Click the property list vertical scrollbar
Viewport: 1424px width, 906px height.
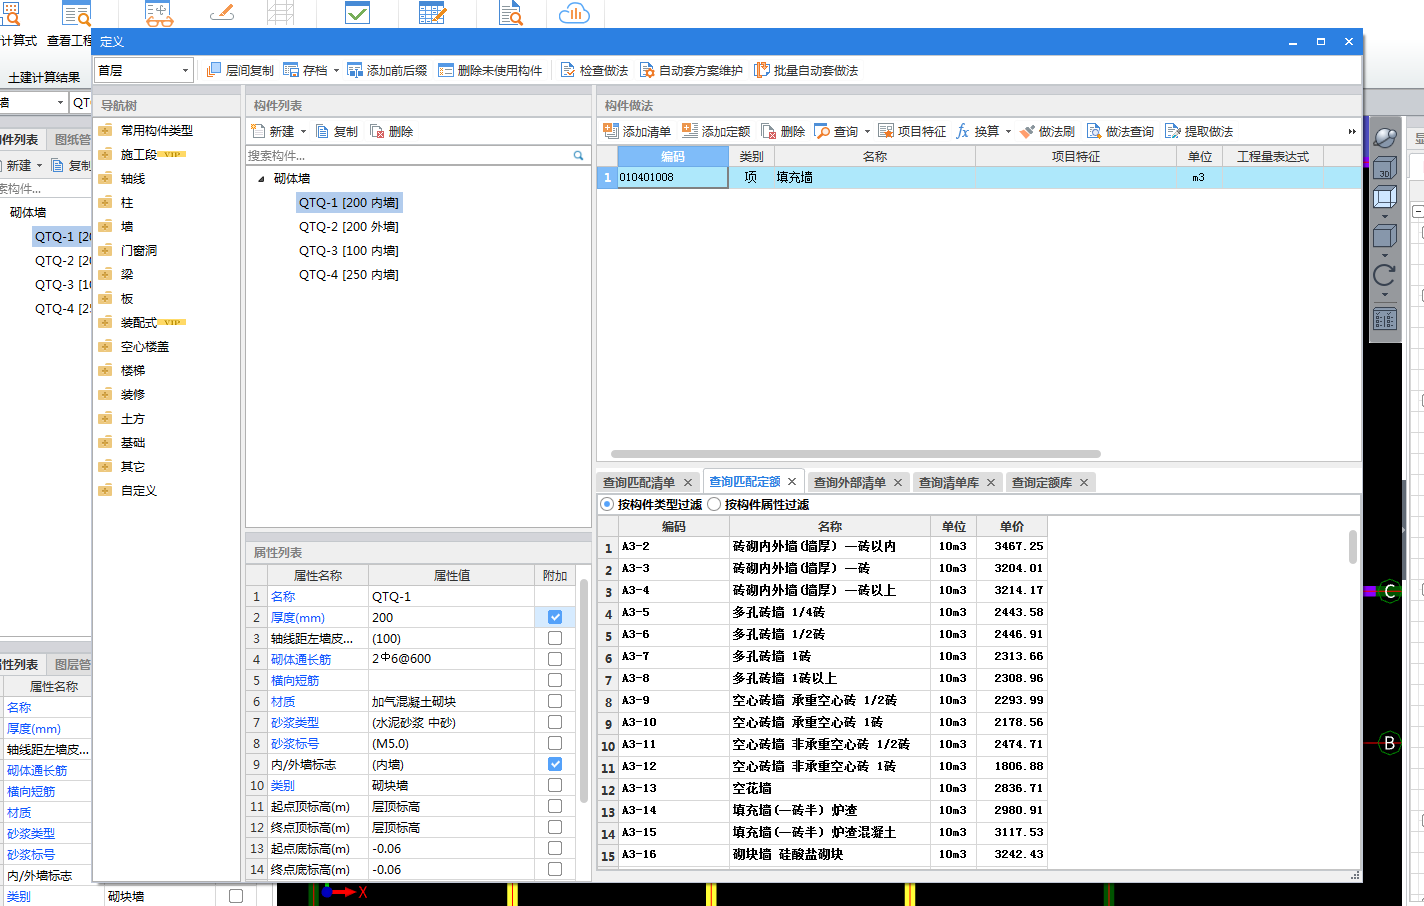tap(584, 692)
